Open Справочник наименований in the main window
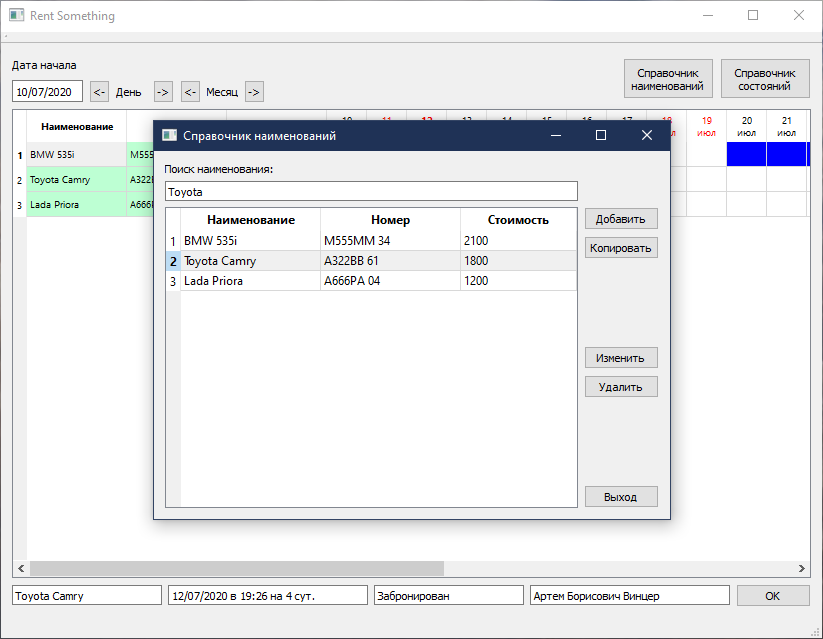823x639 pixels. coord(668,79)
